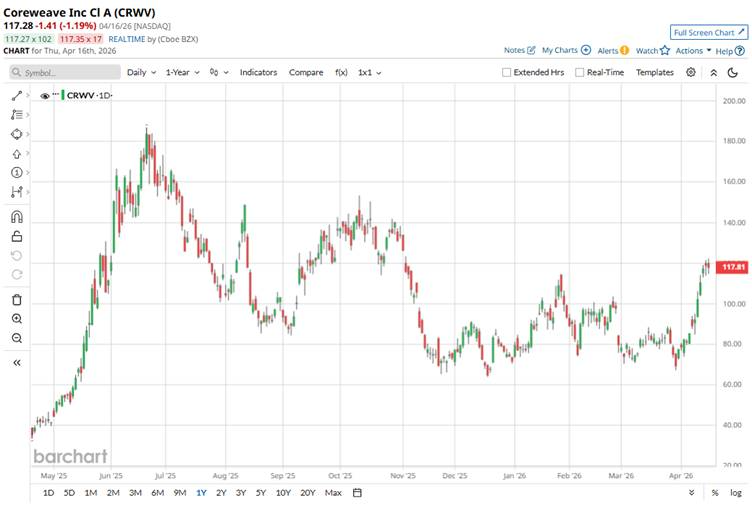Switch to dark mode moon icon
Image resolution: width=752 pixels, height=513 pixels.
(x=734, y=72)
